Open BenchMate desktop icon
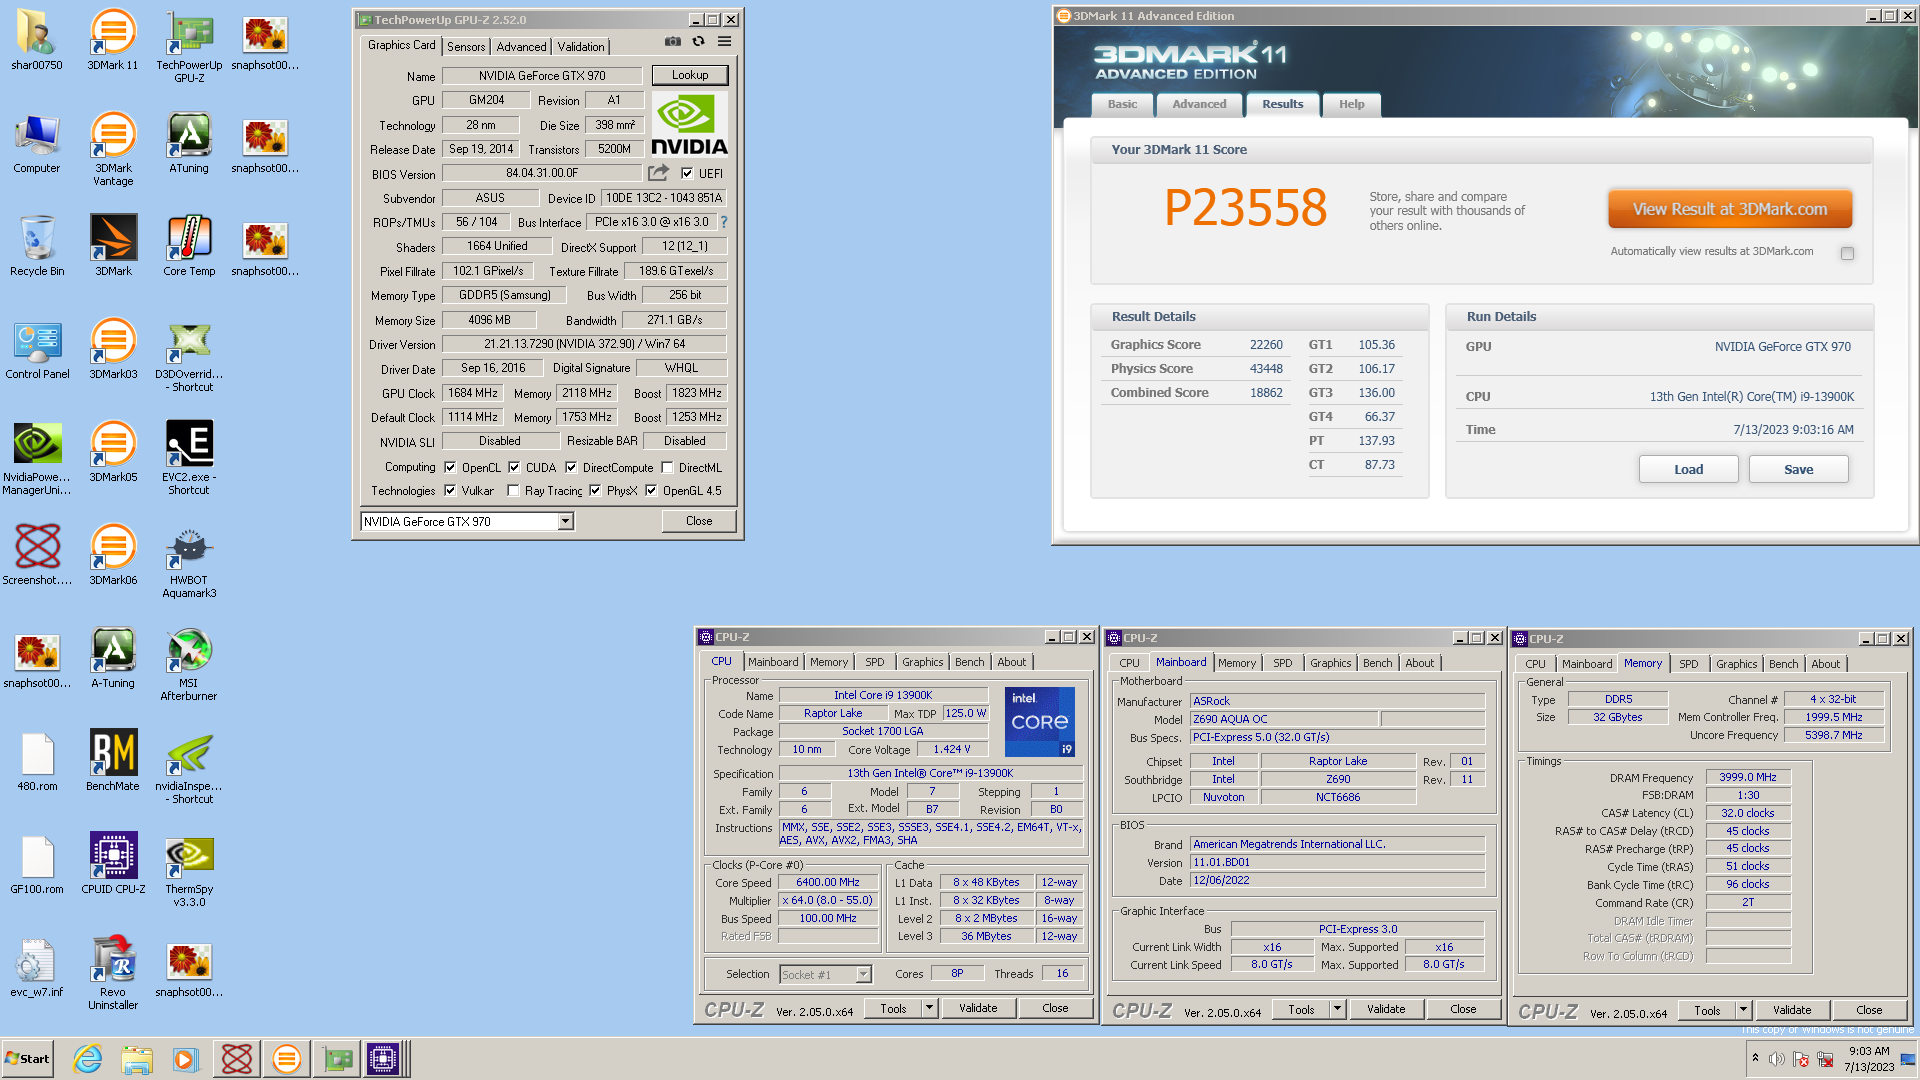 [113, 761]
